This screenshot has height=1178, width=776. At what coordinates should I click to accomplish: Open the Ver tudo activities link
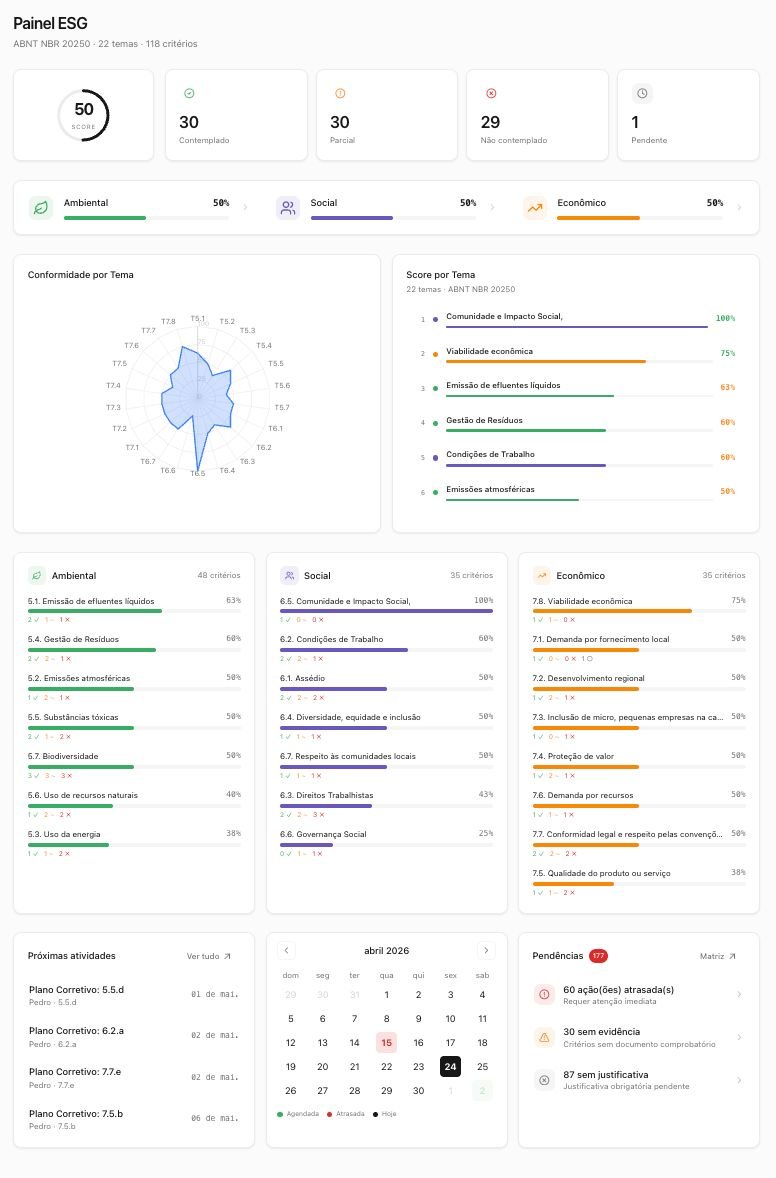[x=209, y=956]
